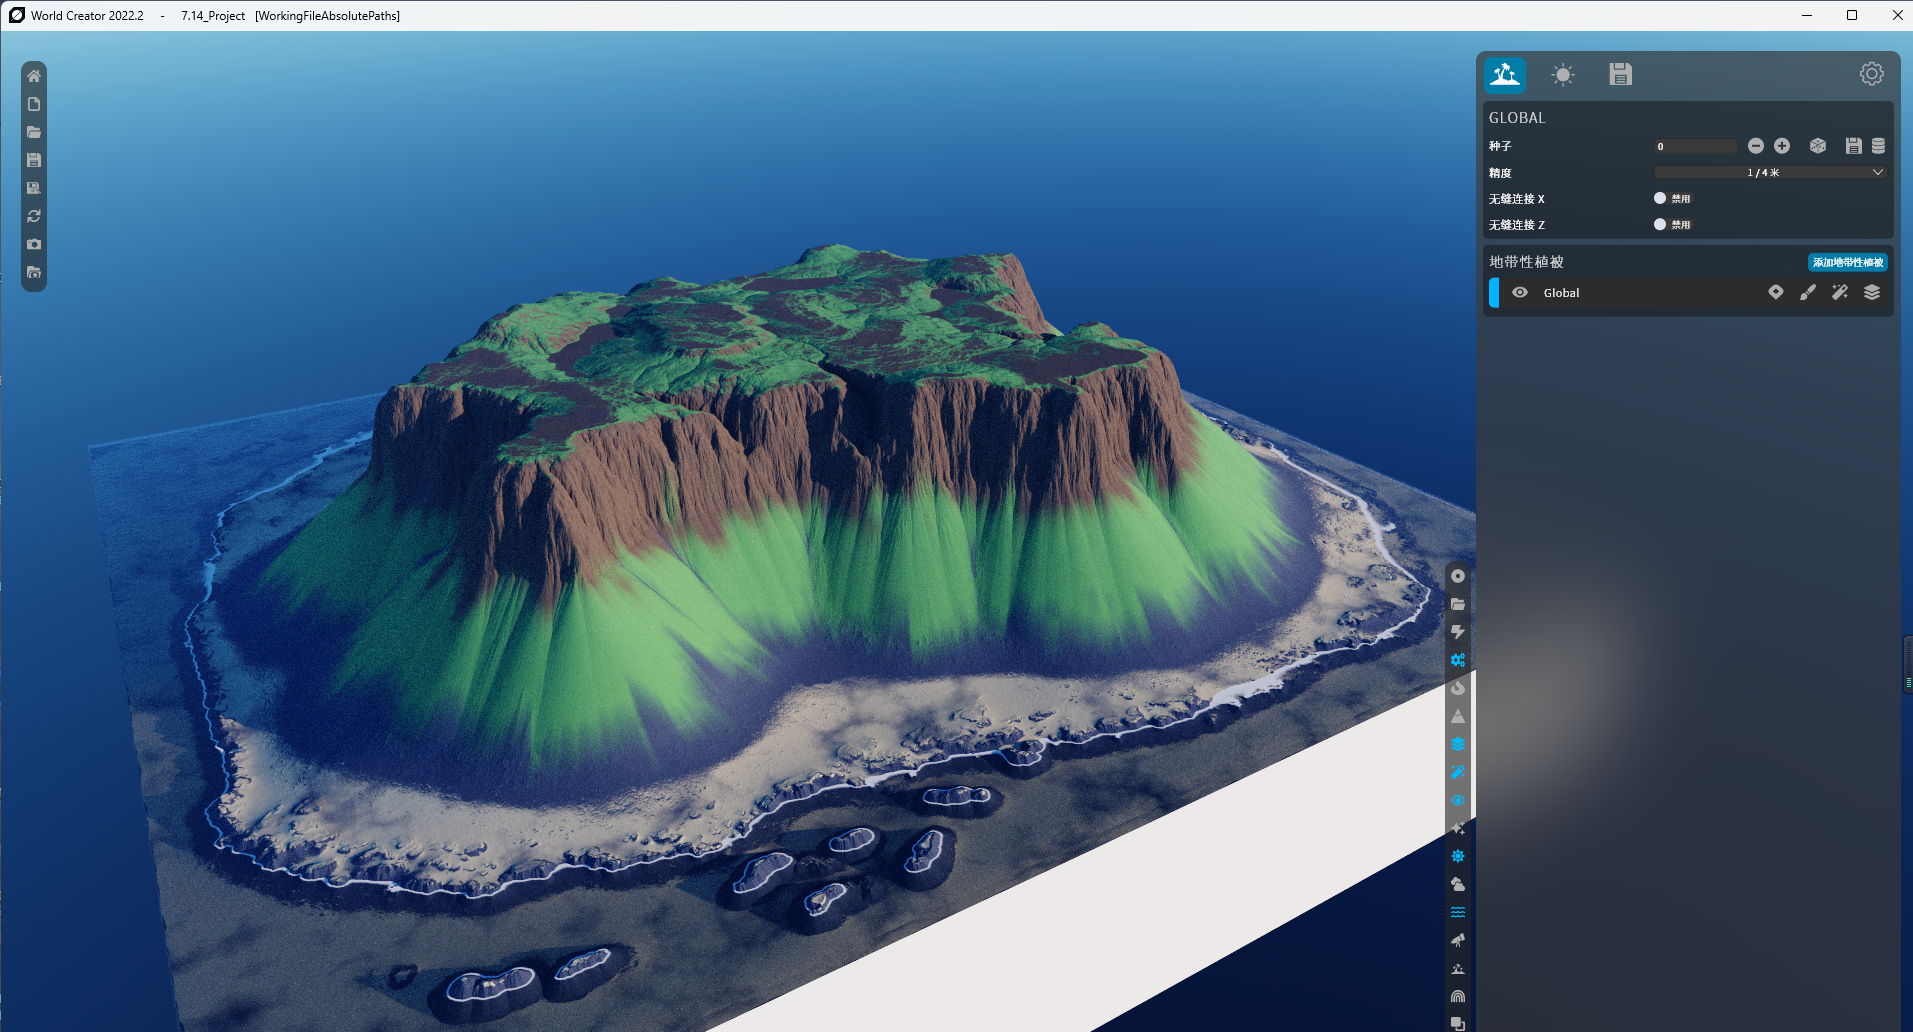
Task: Switch to the export floppy disk tab
Action: [1620, 74]
